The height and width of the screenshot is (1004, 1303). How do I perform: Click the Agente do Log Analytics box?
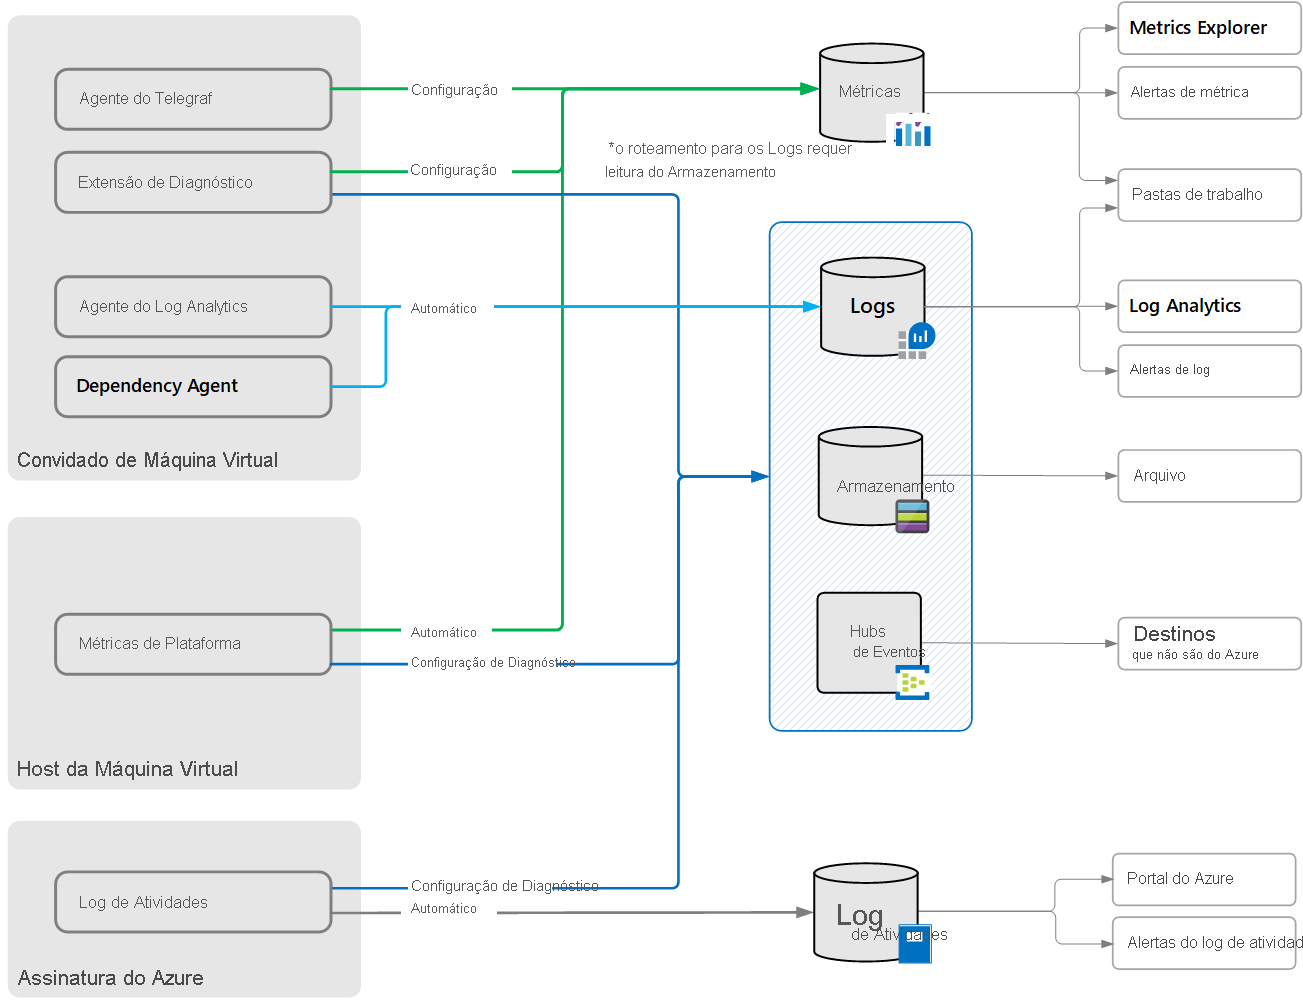pos(193,307)
